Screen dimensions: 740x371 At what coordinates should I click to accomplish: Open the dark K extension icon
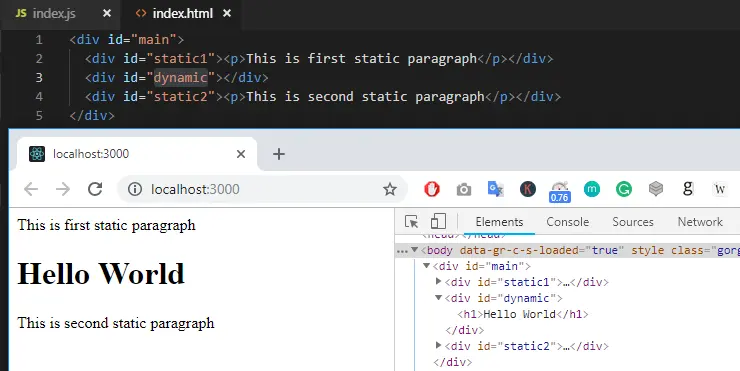click(x=528, y=189)
